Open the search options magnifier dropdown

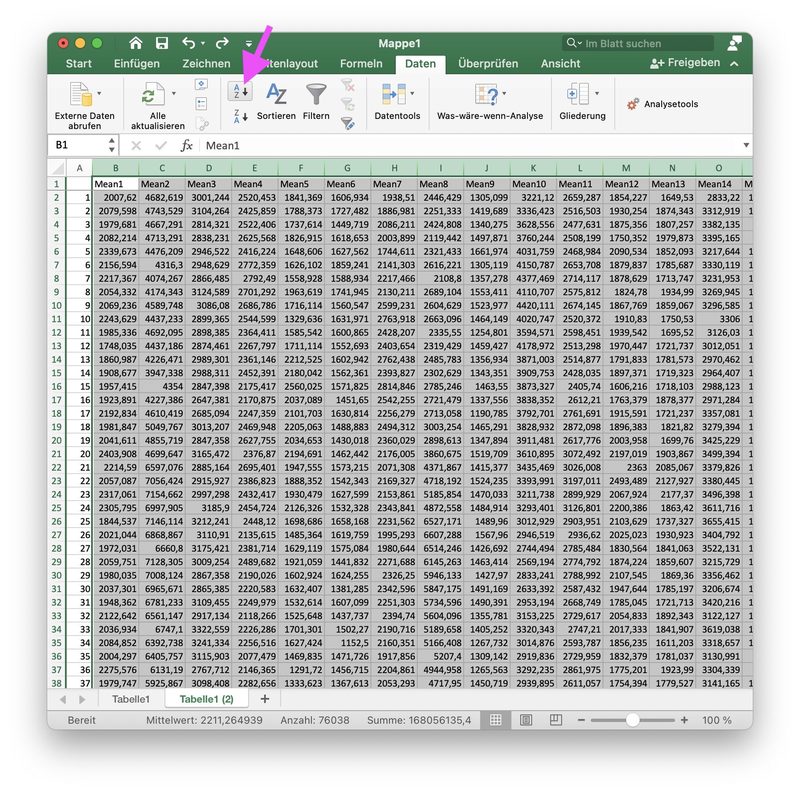pos(574,43)
